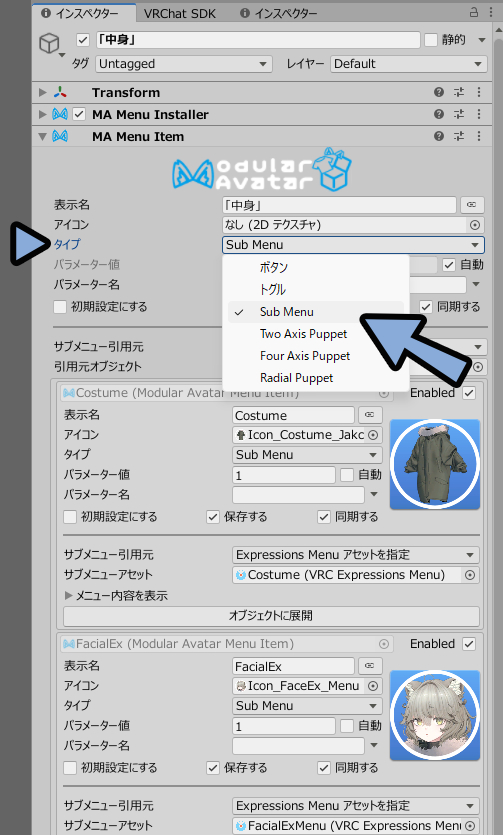The image size is (503, 835).
Task: Switch to the VRChat SDK tab
Action: [180, 13]
